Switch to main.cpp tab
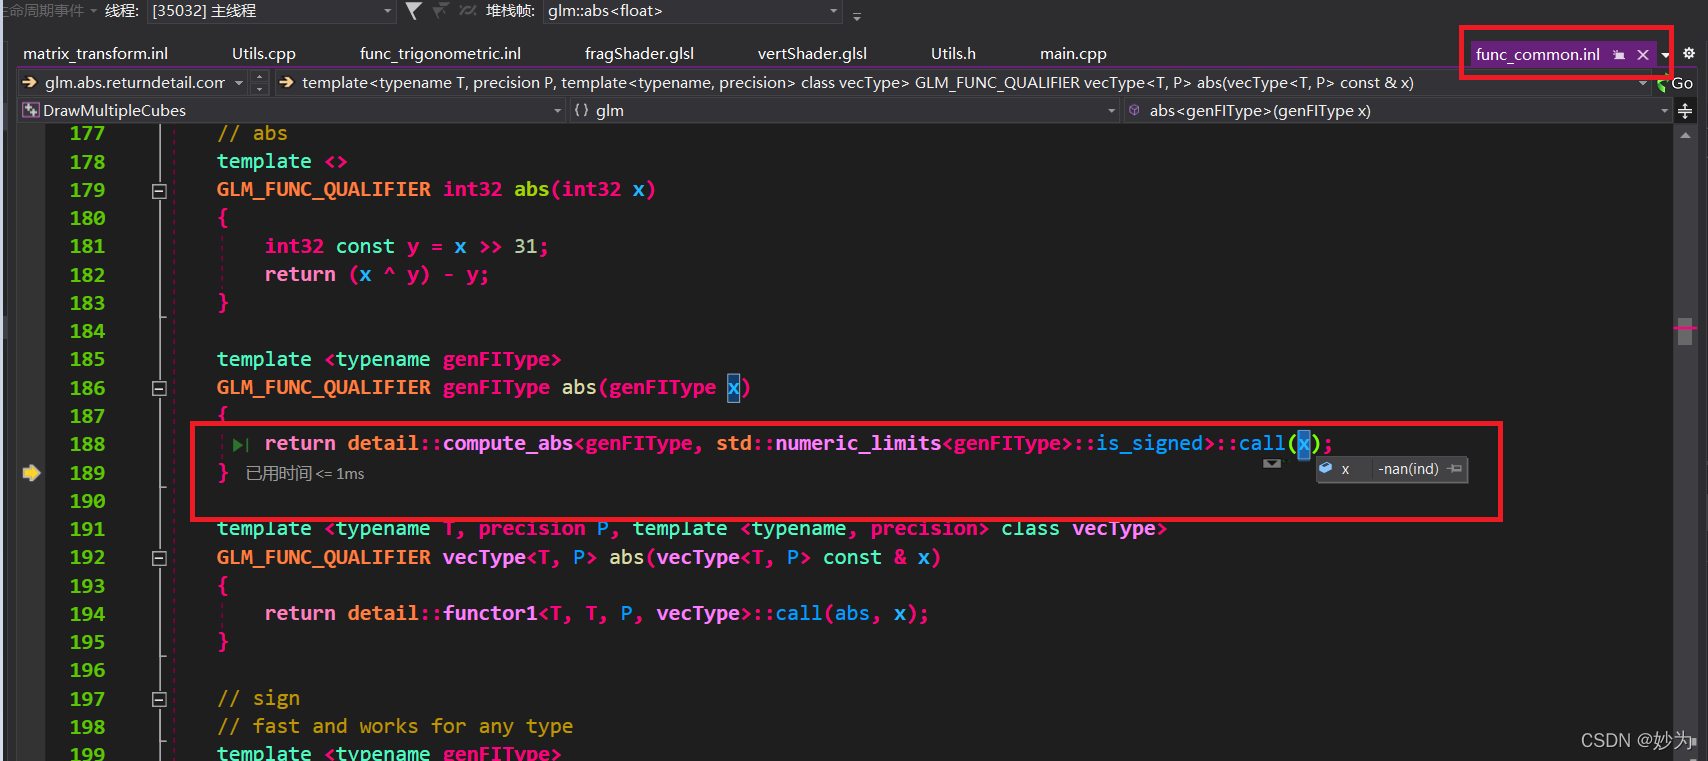Screen dimensions: 1708x761 tap(1073, 54)
